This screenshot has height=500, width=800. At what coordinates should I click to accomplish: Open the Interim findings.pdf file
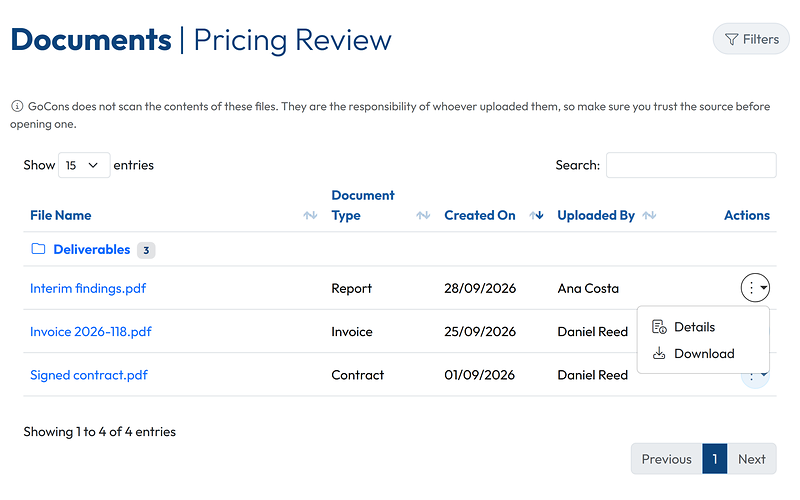tap(88, 288)
